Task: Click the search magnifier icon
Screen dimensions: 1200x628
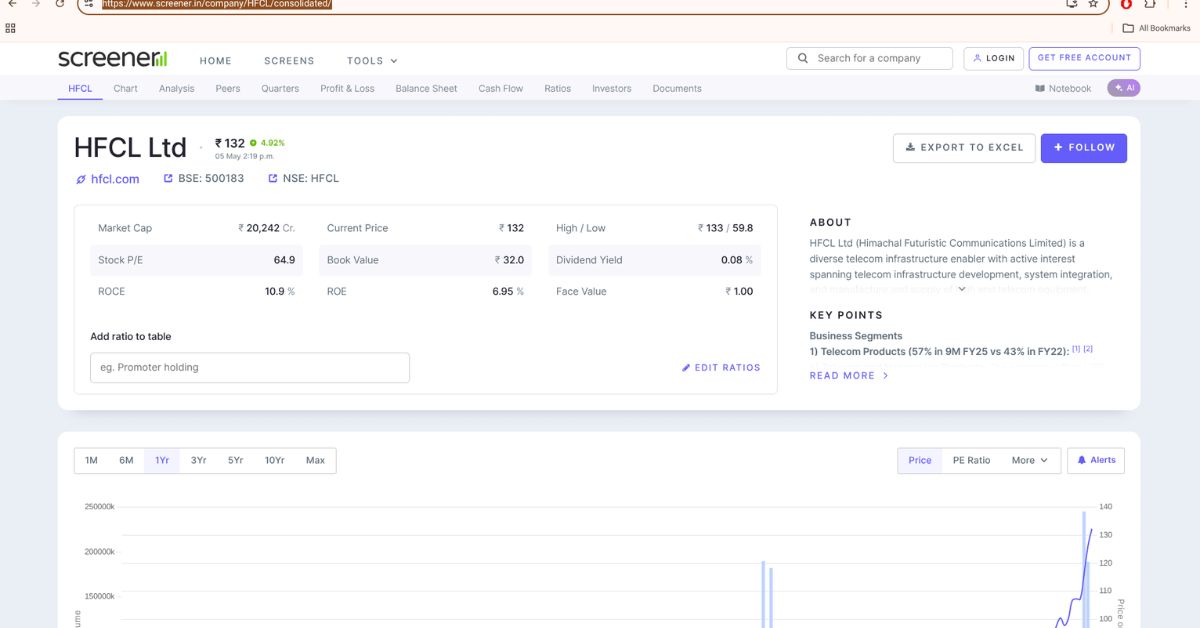Action: [x=803, y=58]
